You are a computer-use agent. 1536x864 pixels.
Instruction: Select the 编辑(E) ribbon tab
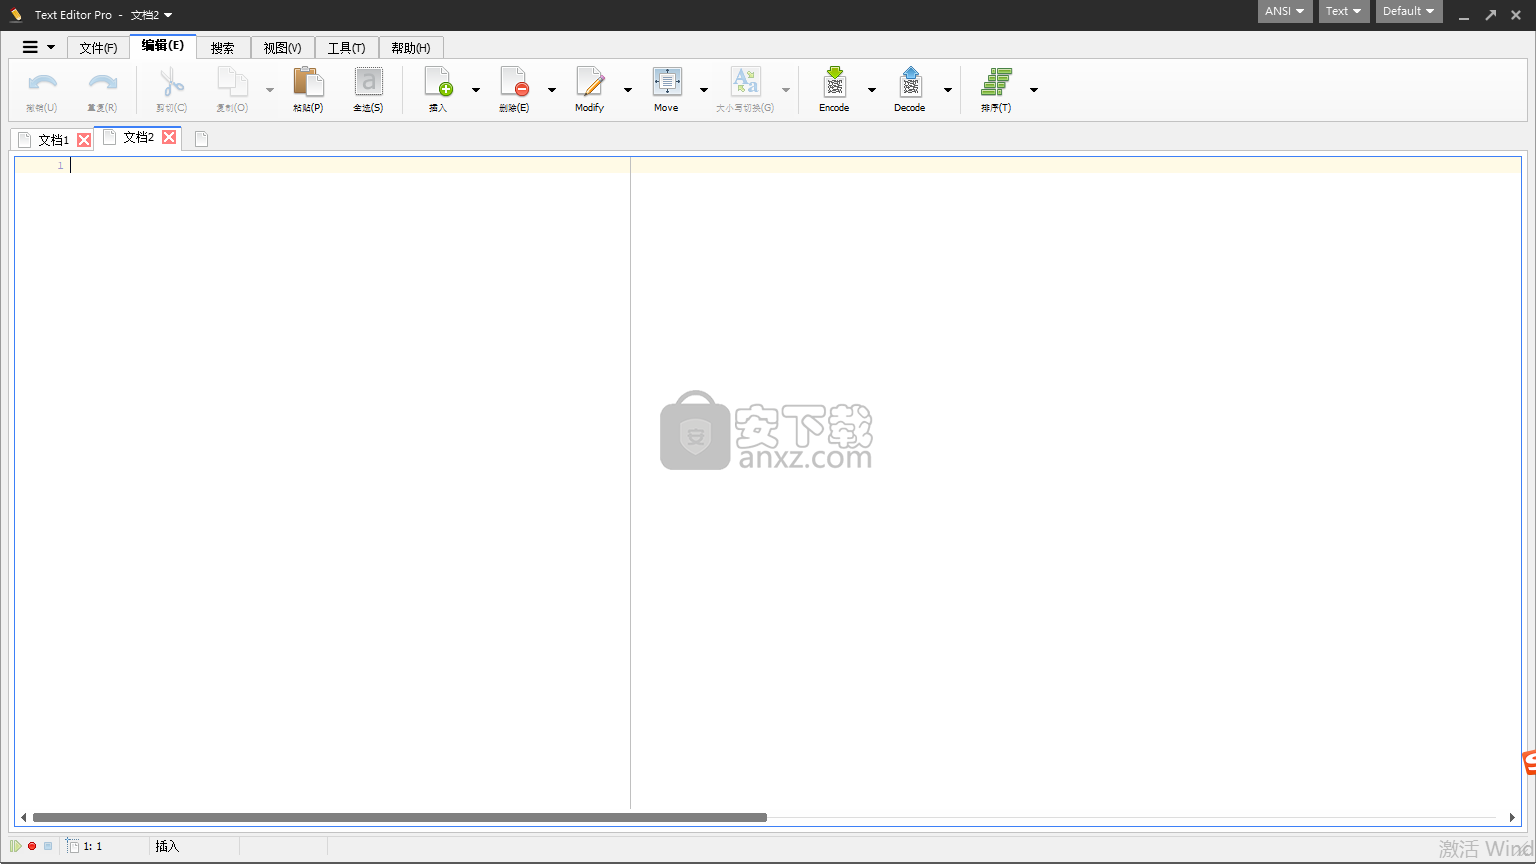[x=163, y=46]
